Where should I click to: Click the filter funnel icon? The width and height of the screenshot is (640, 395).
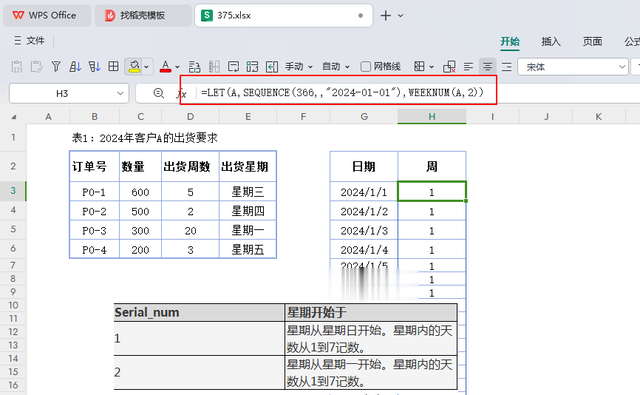(x=56, y=67)
